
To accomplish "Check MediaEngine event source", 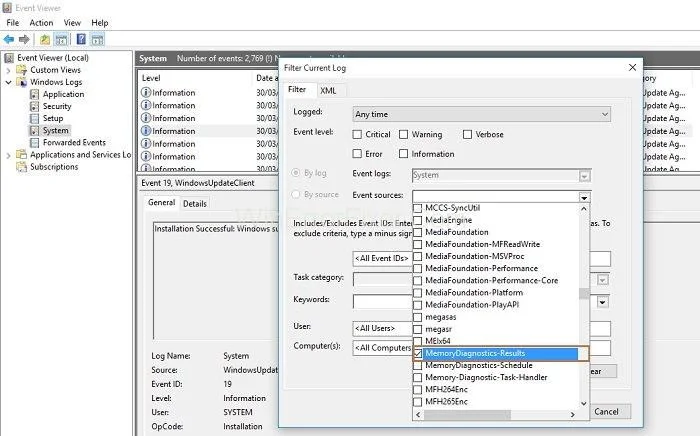I will (x=418, y=220).
